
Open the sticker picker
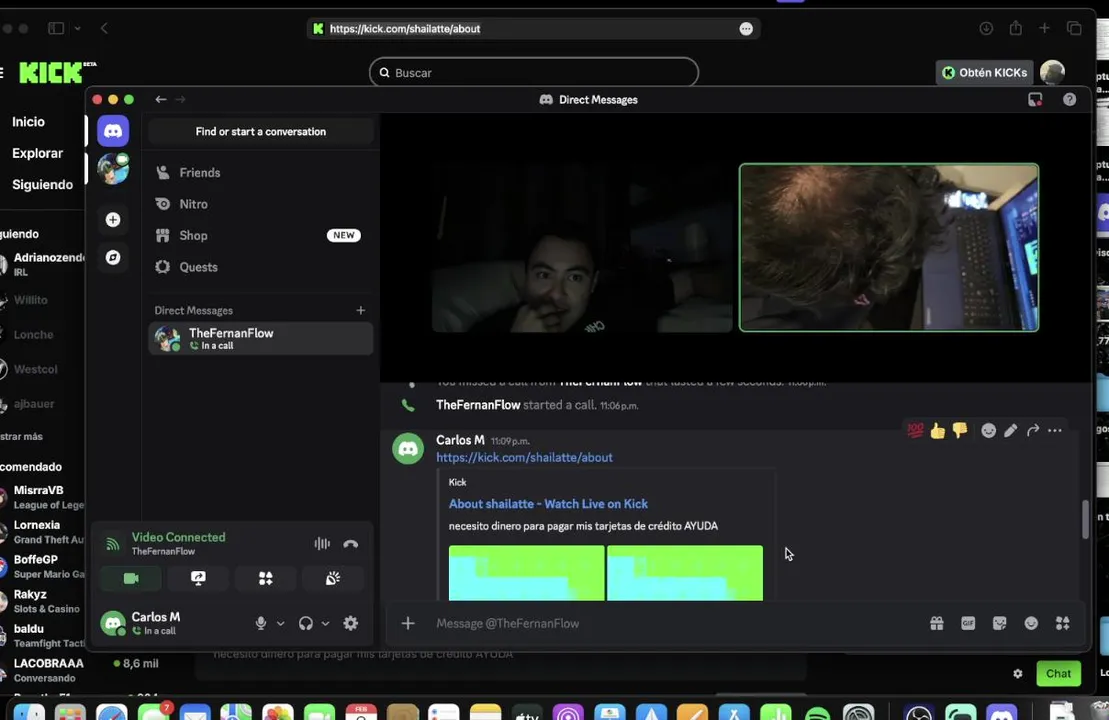(999, 623)
